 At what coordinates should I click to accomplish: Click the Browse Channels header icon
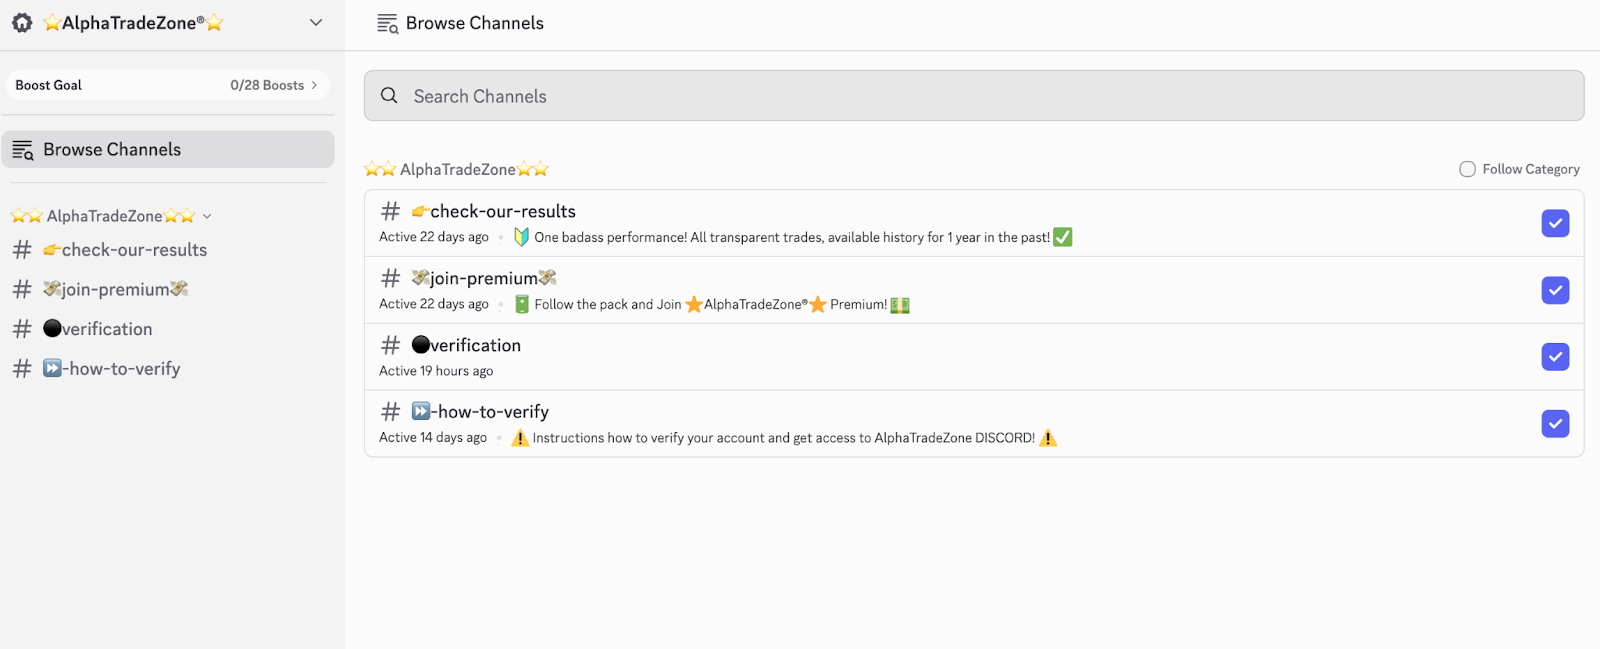coord(387,23)
